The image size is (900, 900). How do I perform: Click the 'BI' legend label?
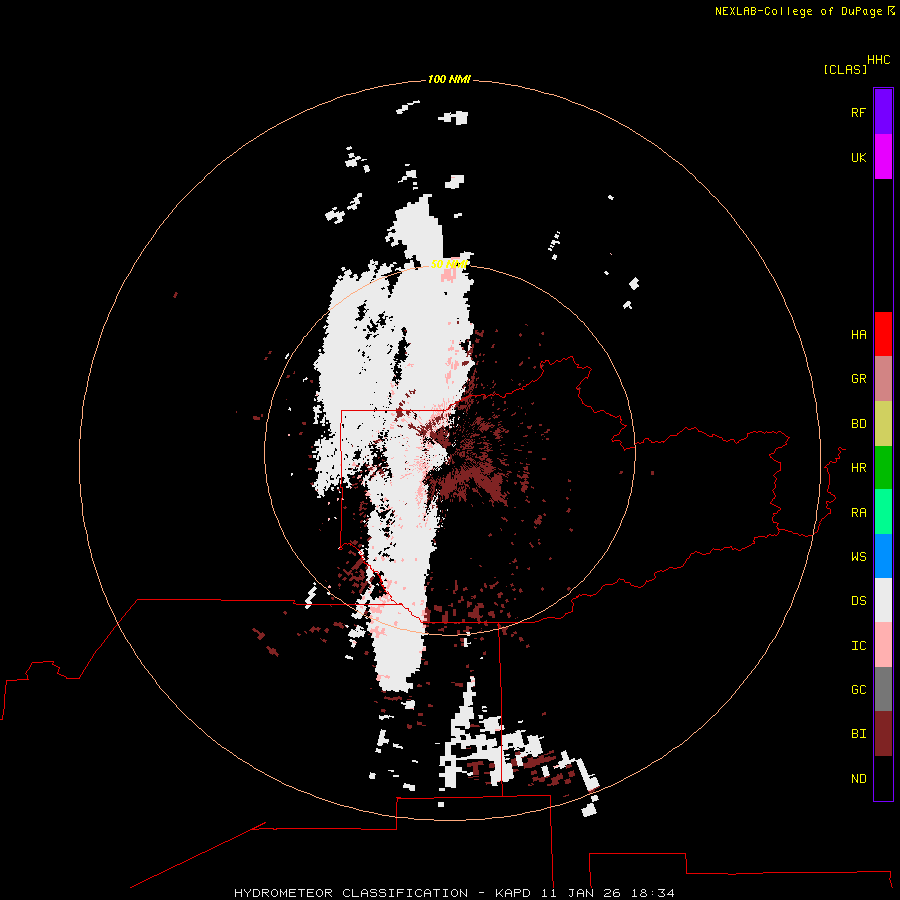[x=858, y=734]
